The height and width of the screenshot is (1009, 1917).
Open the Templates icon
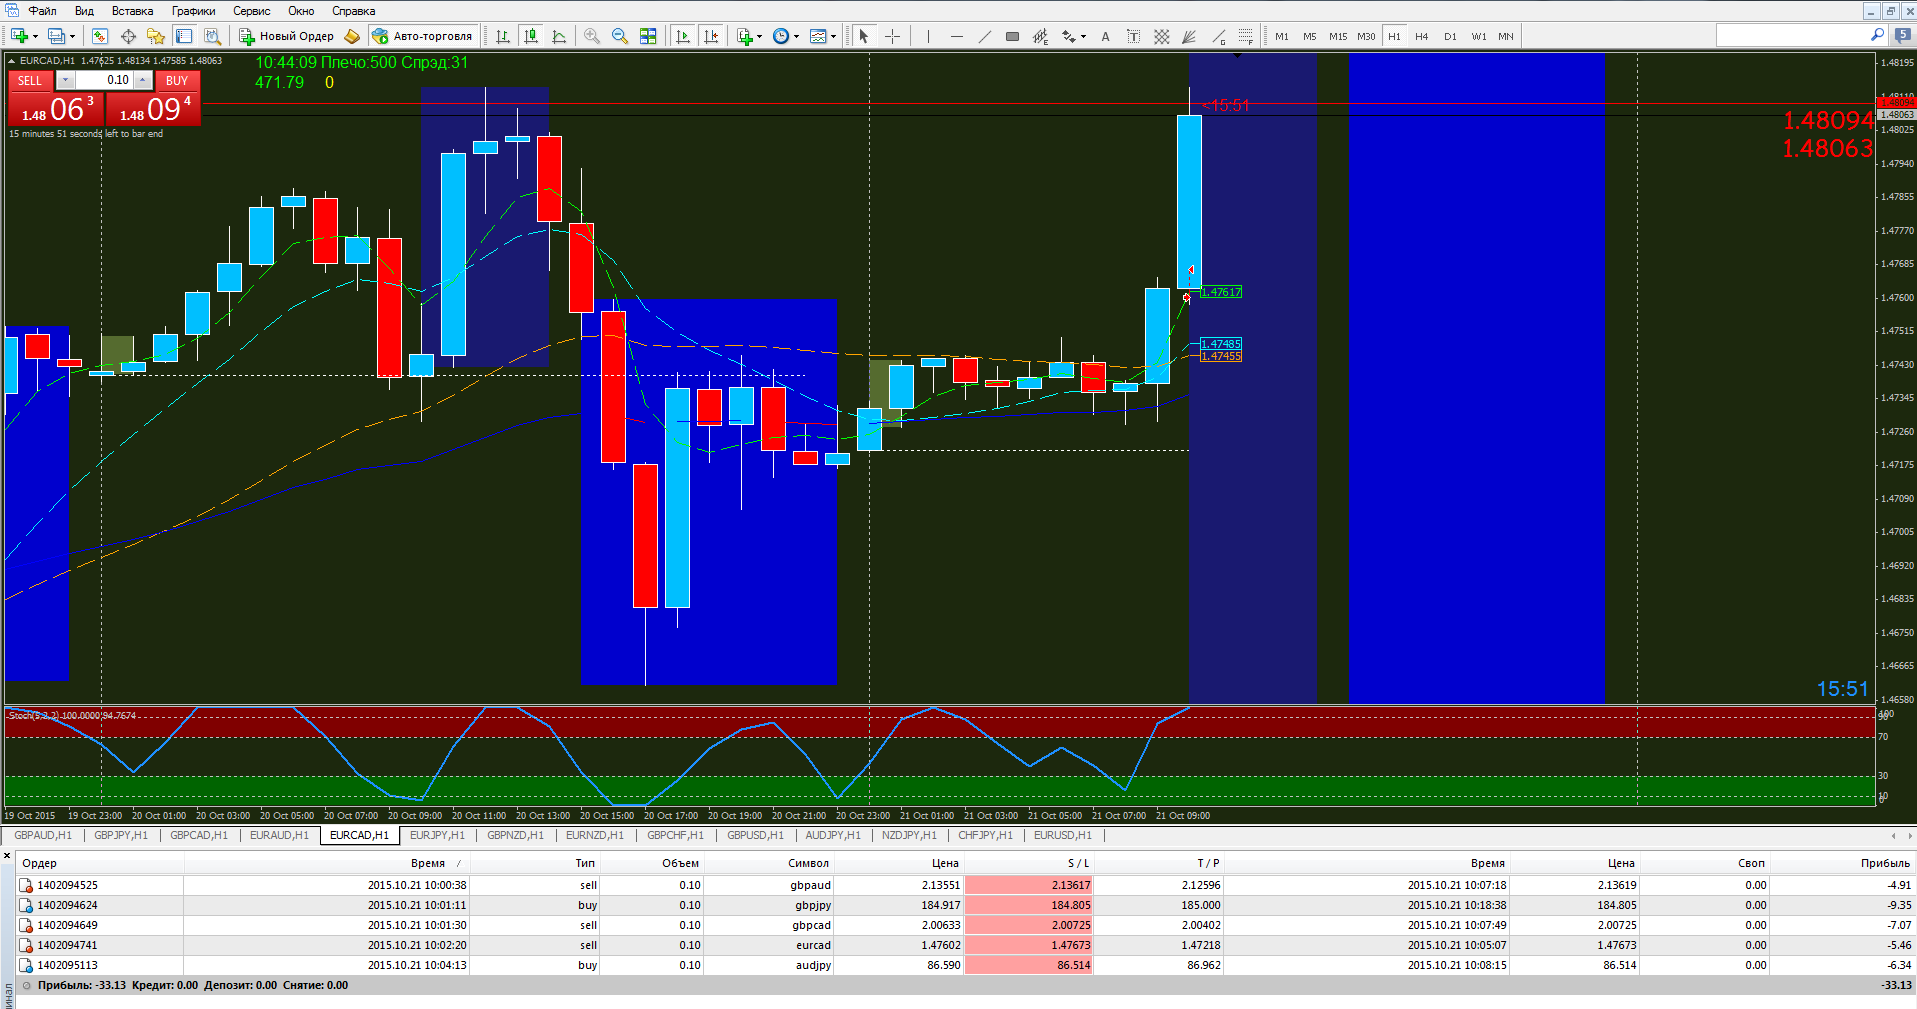pos(818,36)
